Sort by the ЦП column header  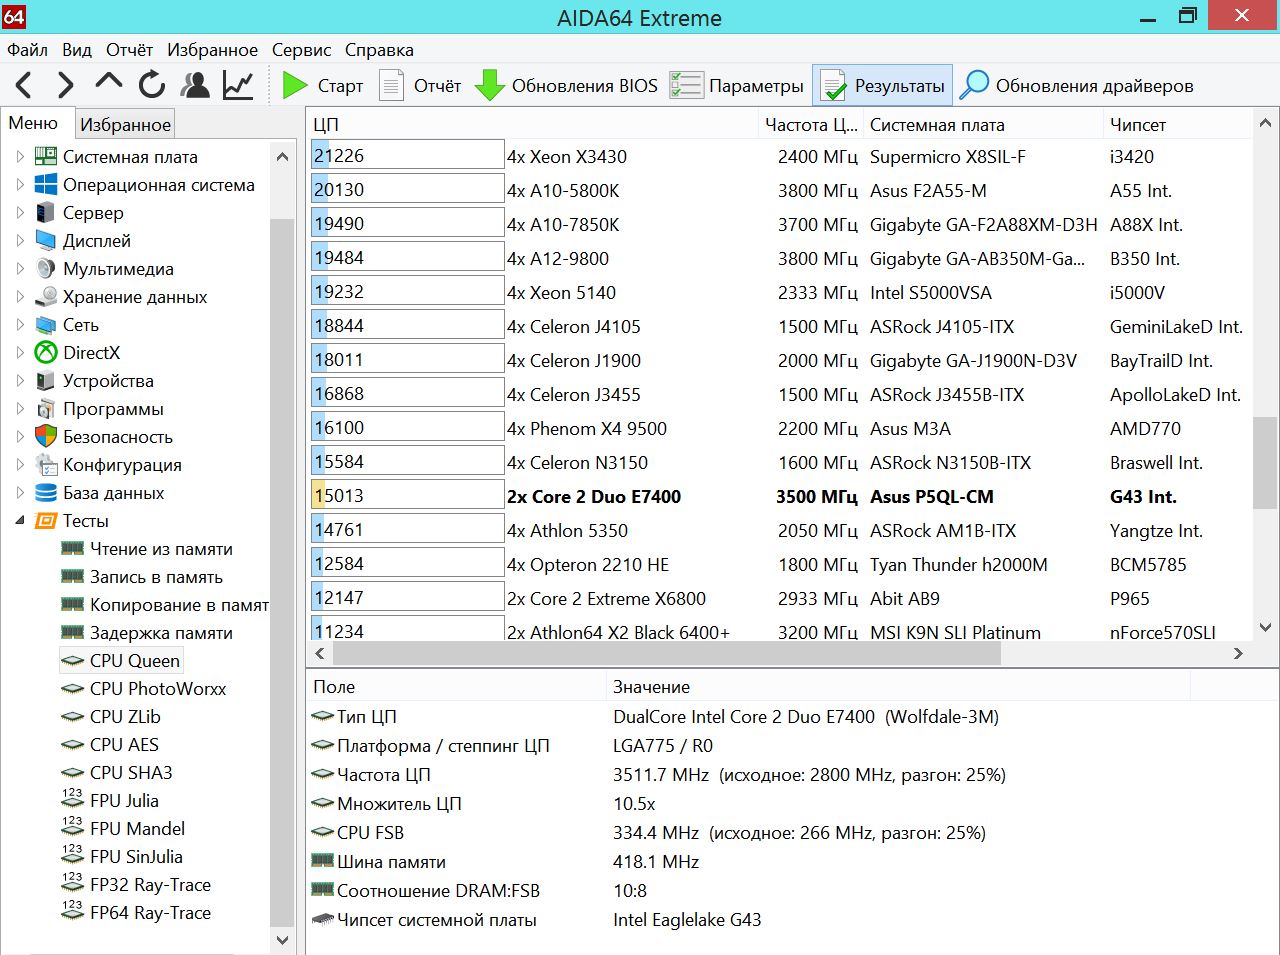coord(533,124)
